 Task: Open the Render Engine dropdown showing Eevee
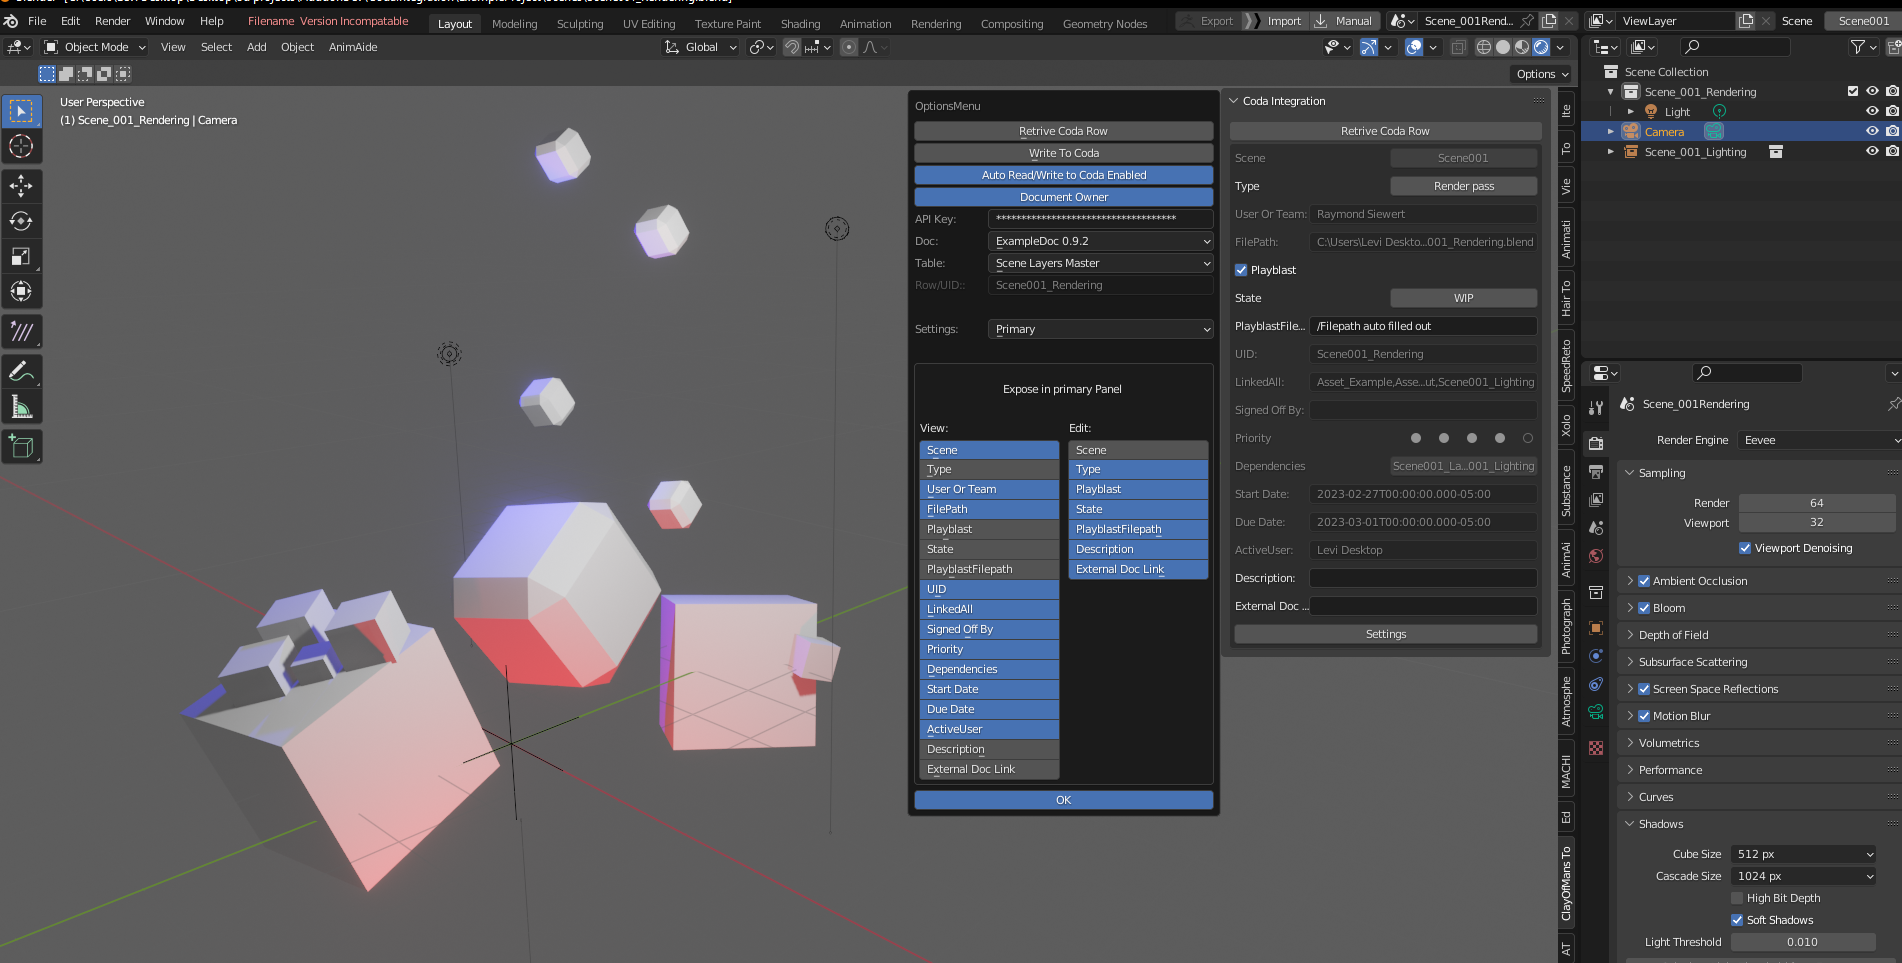point(1817,440)
